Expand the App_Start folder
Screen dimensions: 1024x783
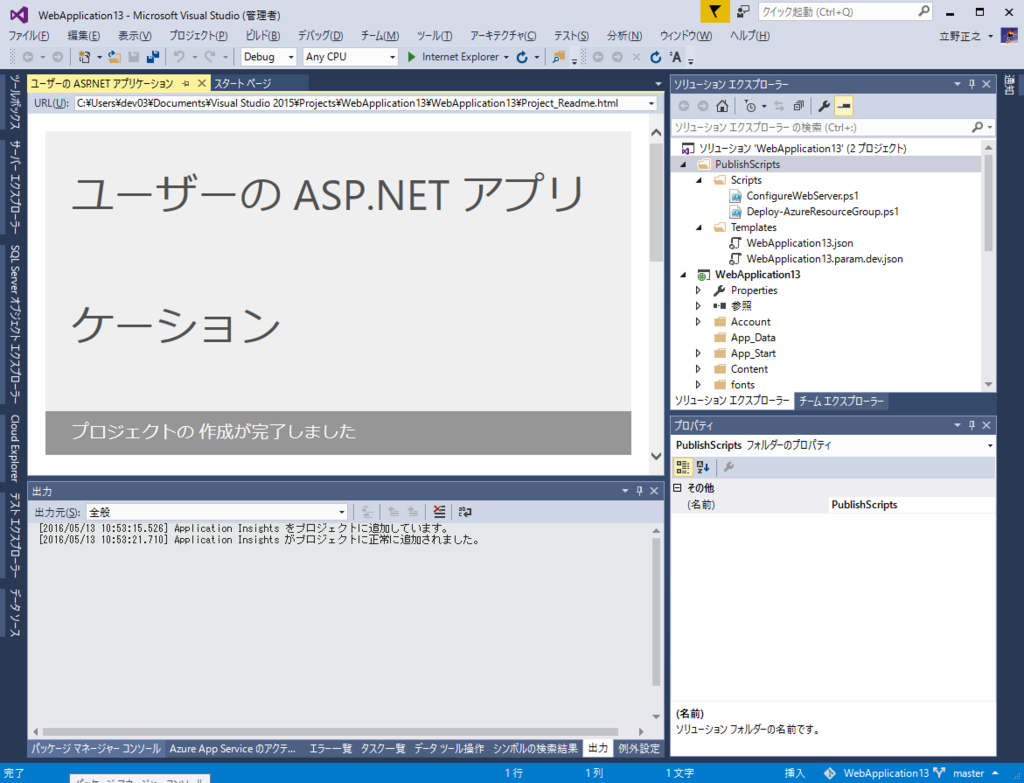tap(698, 353)
